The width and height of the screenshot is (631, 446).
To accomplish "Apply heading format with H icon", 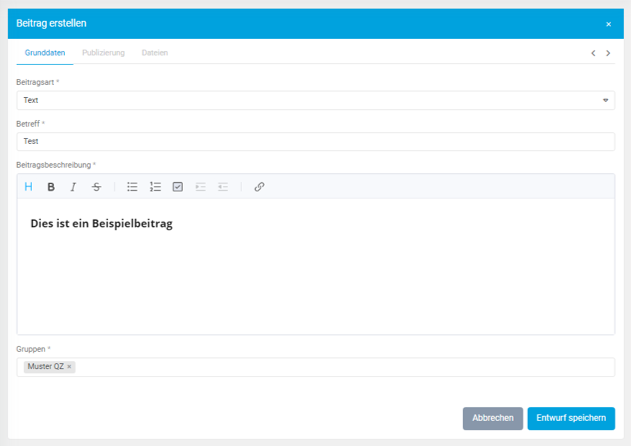I will point(28,187).
